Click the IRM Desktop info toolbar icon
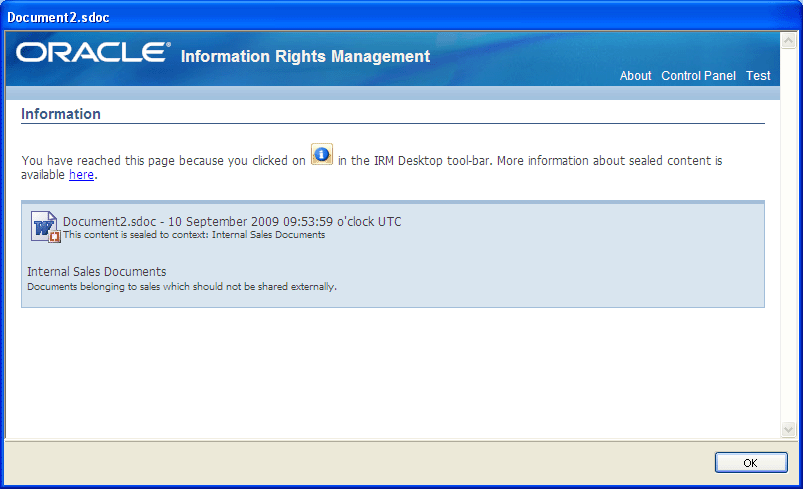This screenshot has height=489, width=803. coord(322,155)
